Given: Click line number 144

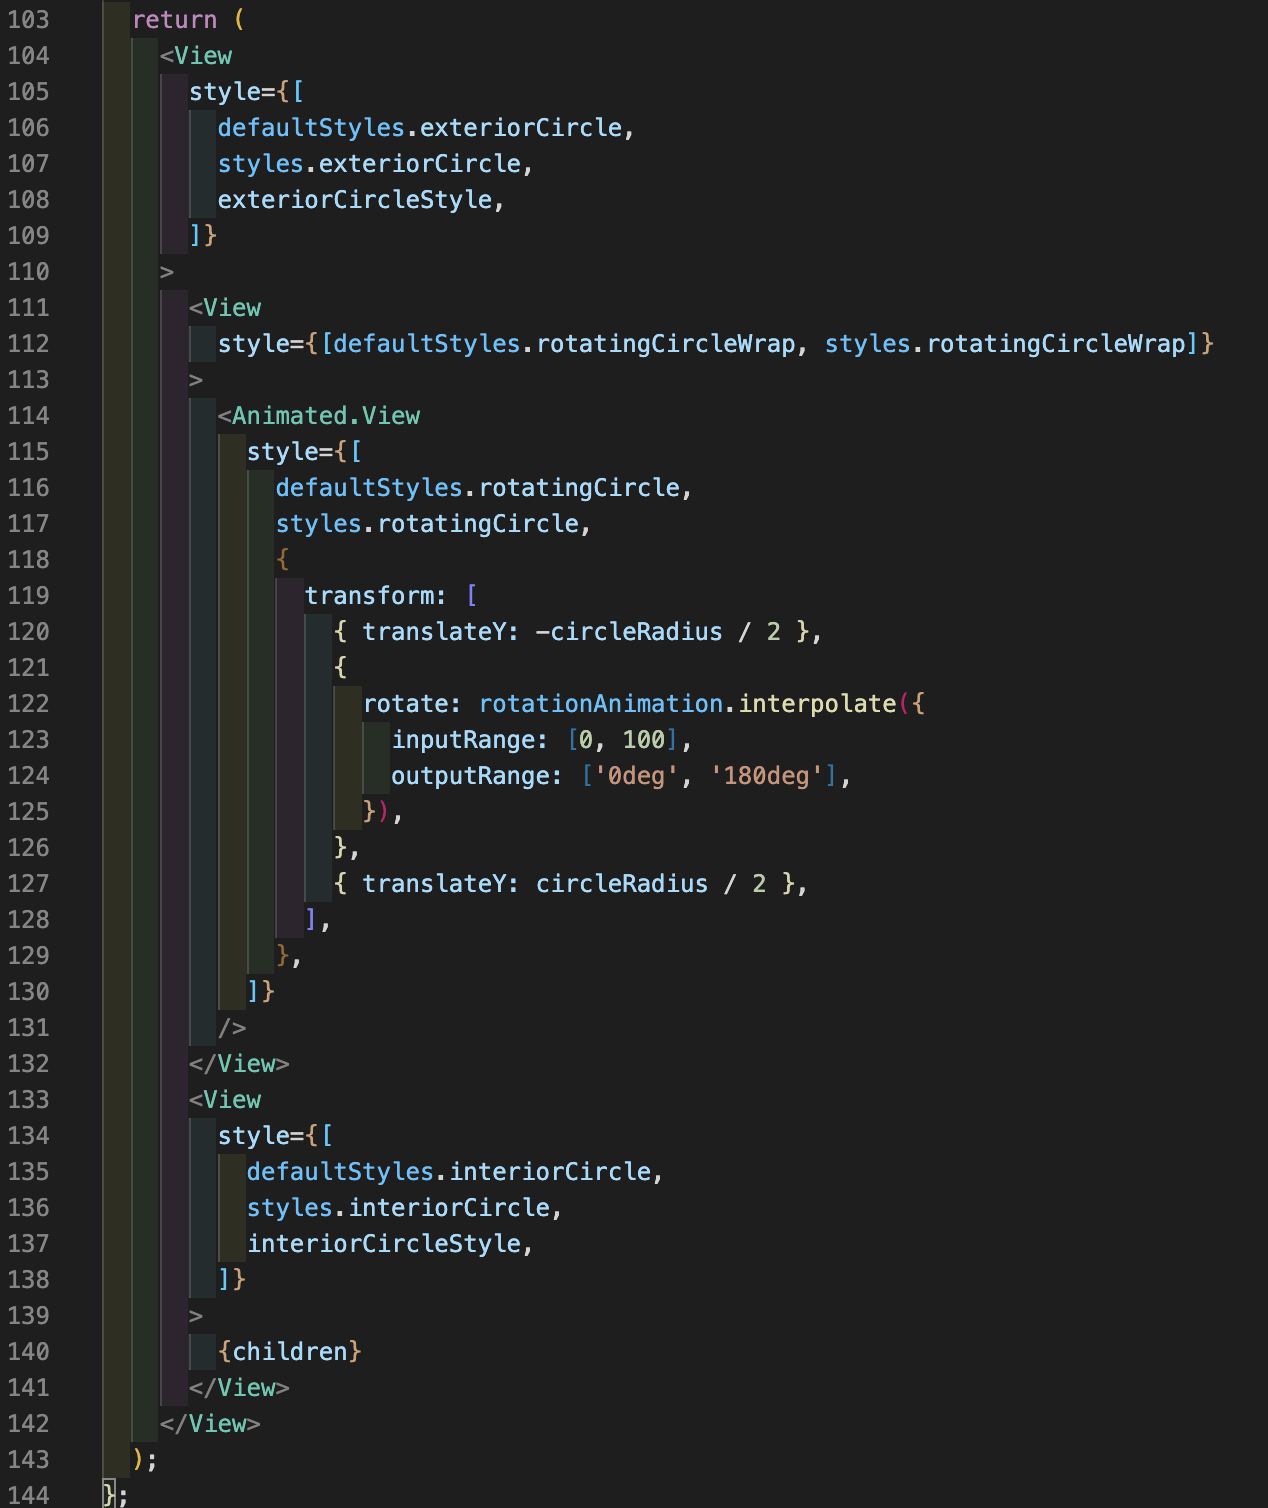Looking at the screenshot, I should tap(28, 1495).
